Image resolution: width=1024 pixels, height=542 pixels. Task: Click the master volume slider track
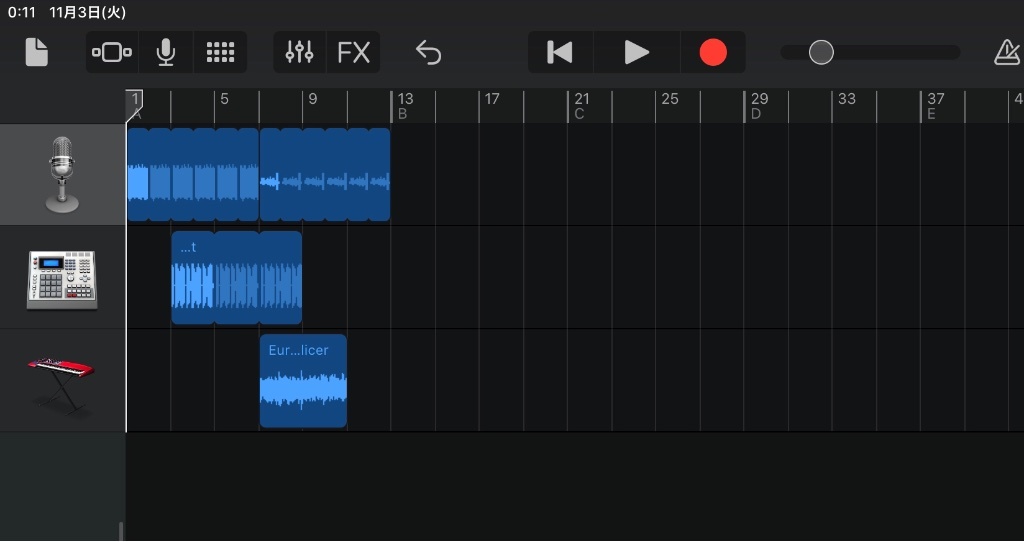pos(870,52)
